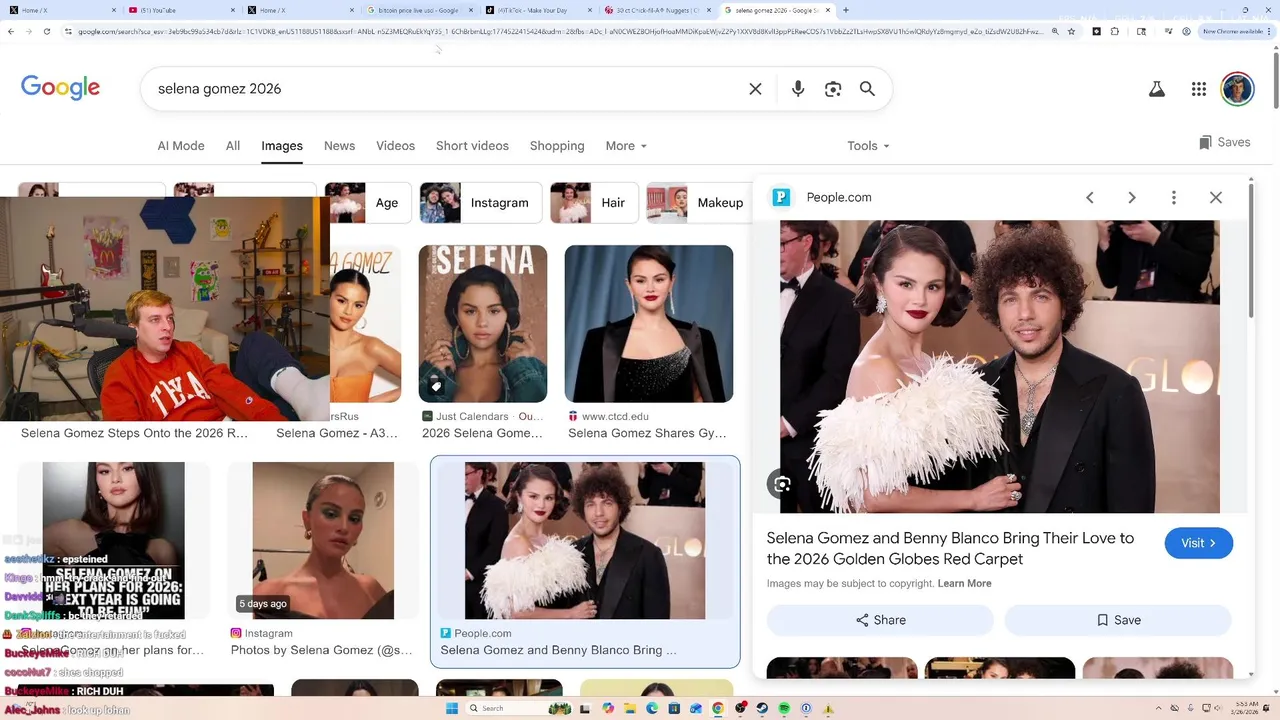Click the browser address bar URL
Viewport: 1280px width, 720px height.
click(x=560, y=32)
